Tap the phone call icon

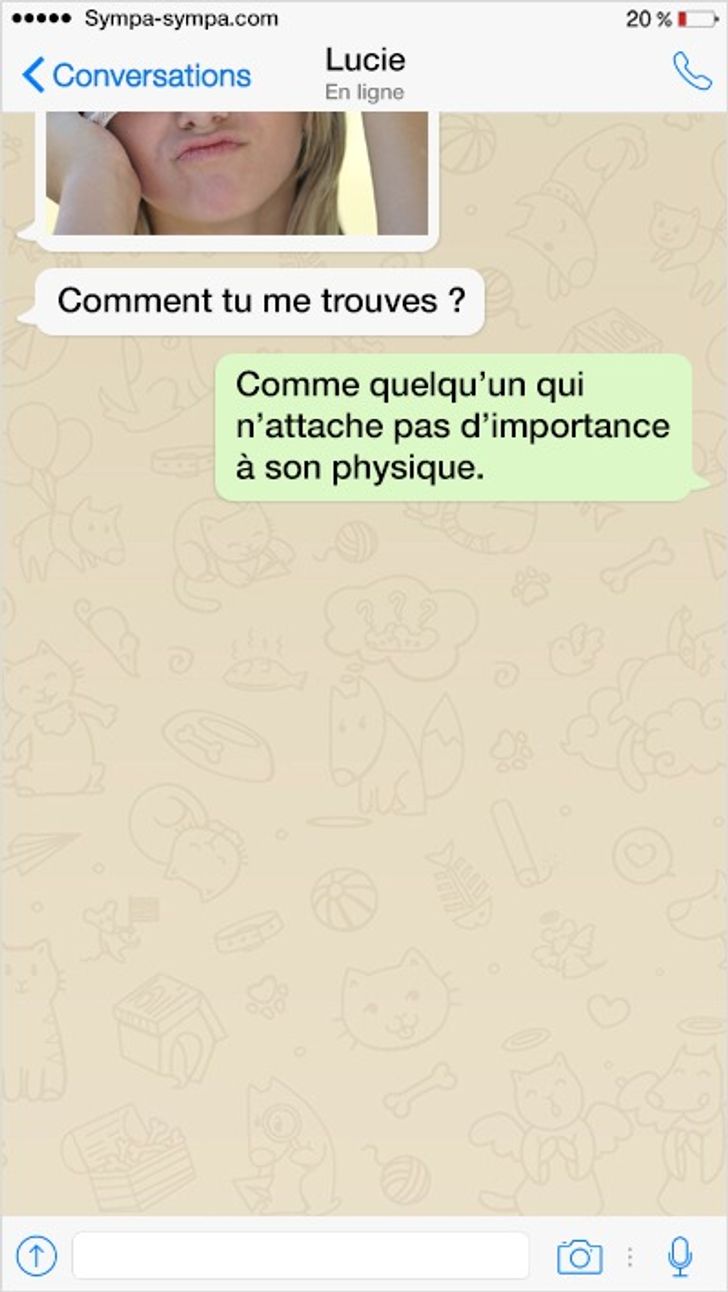692,72
